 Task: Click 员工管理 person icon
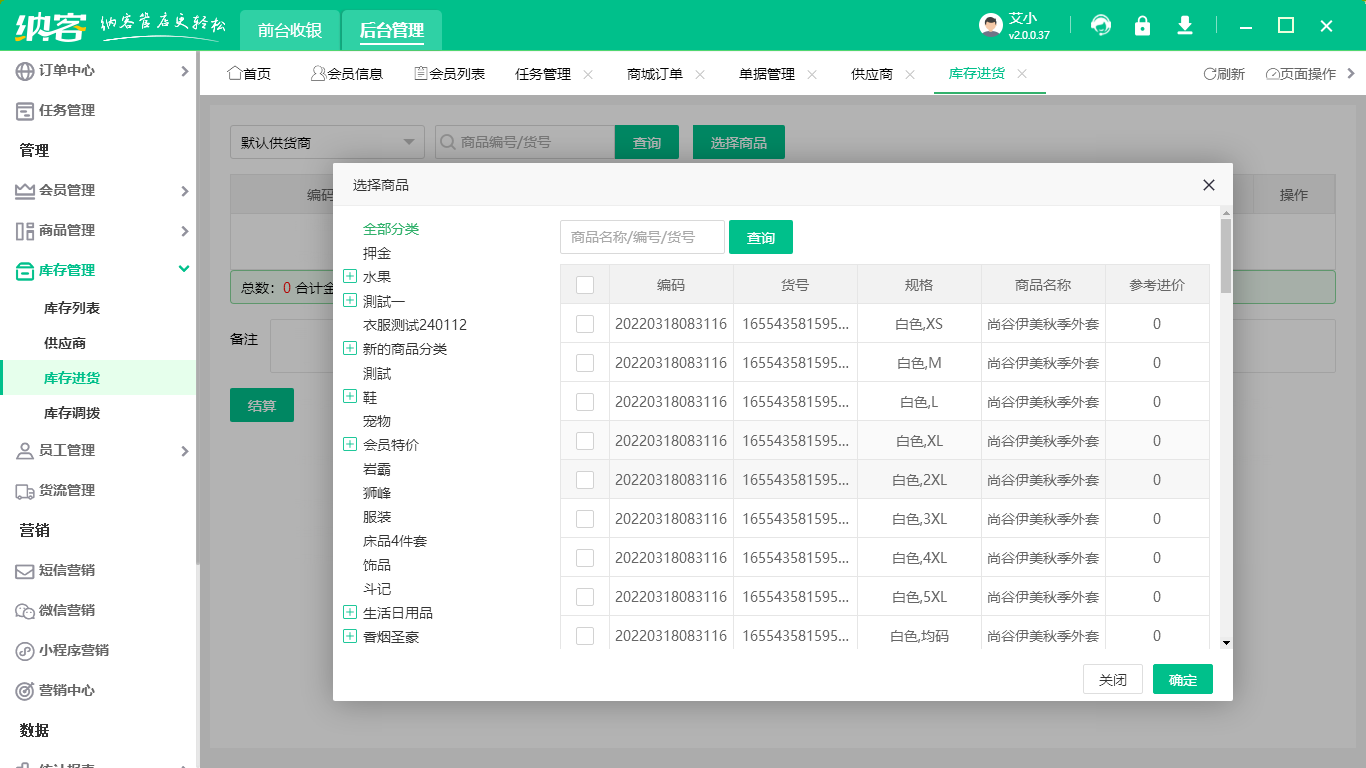25,450
